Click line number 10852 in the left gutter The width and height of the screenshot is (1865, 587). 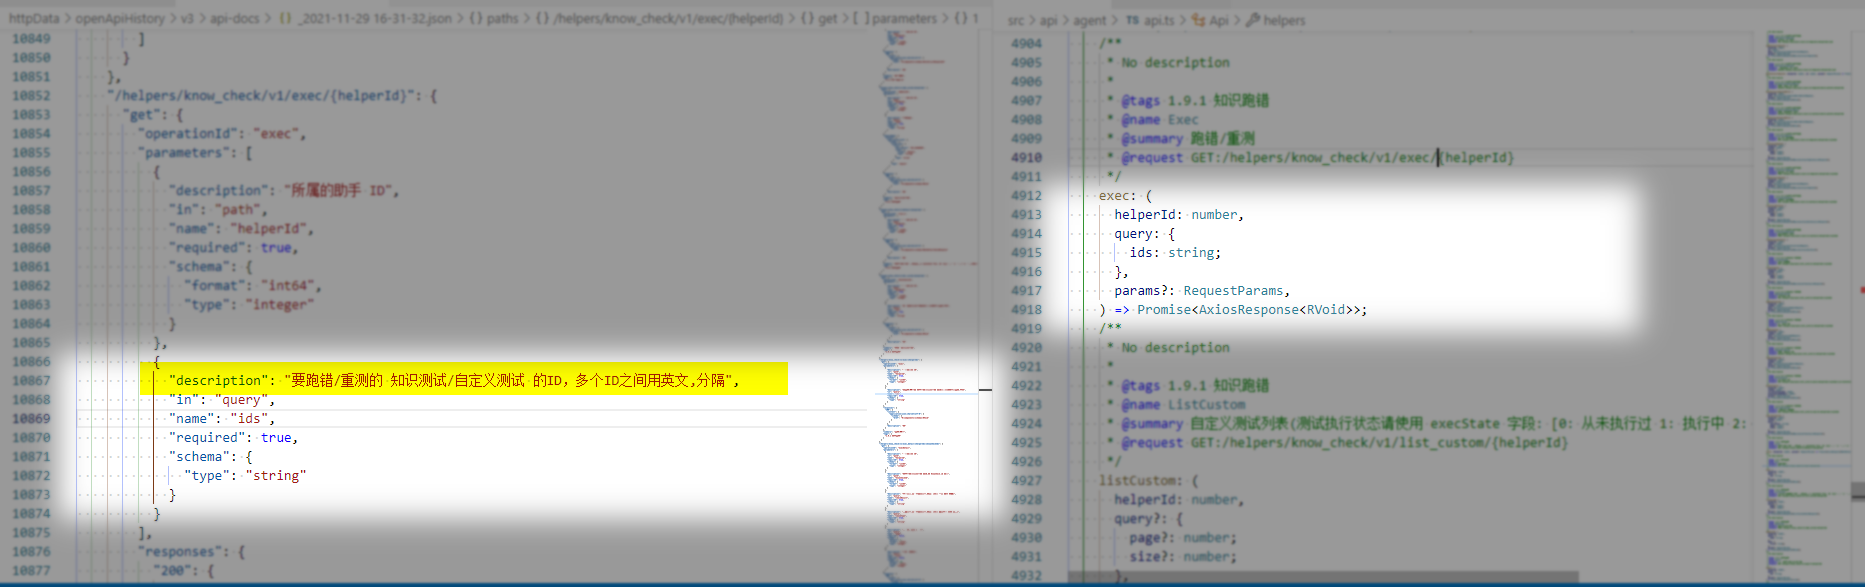point(31,95)
